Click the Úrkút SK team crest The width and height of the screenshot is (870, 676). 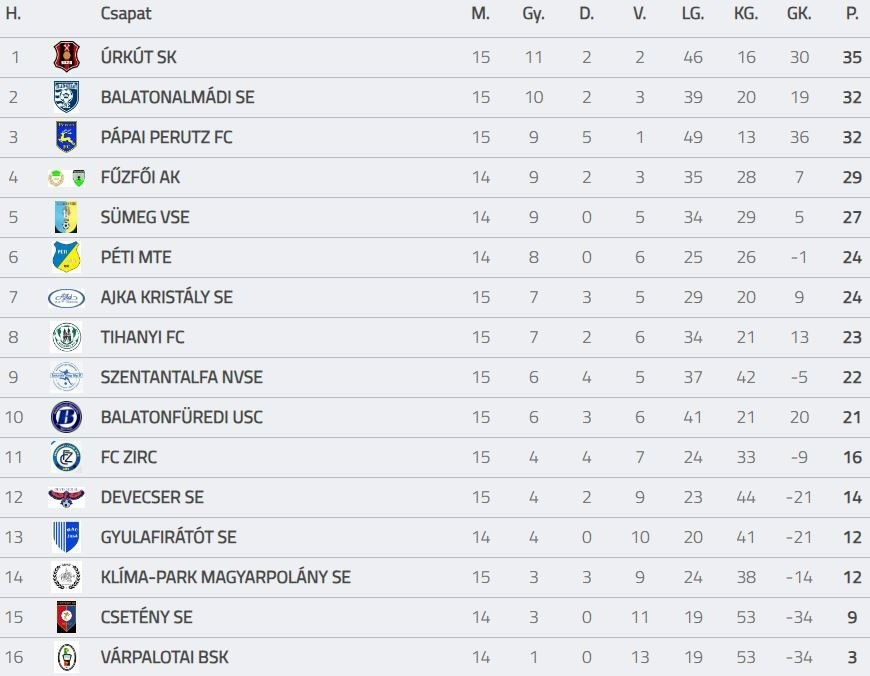(x=66, y=57)
